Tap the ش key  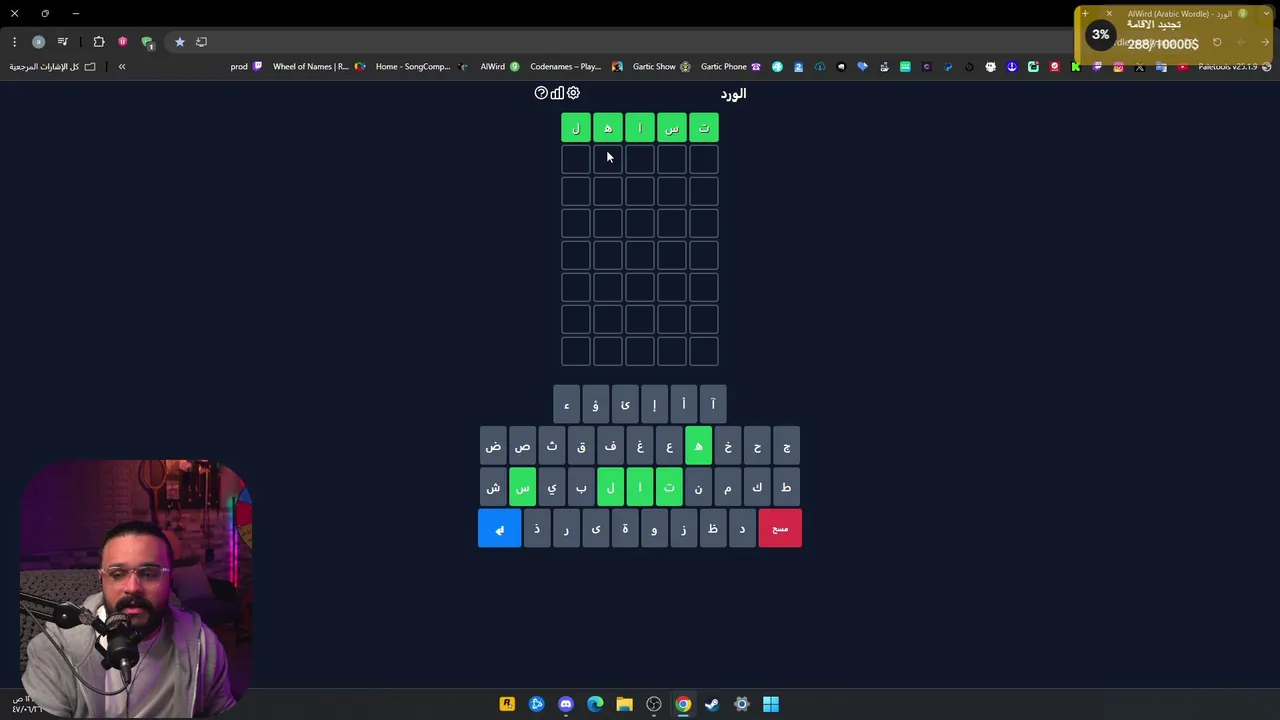(x=493, y=487)
